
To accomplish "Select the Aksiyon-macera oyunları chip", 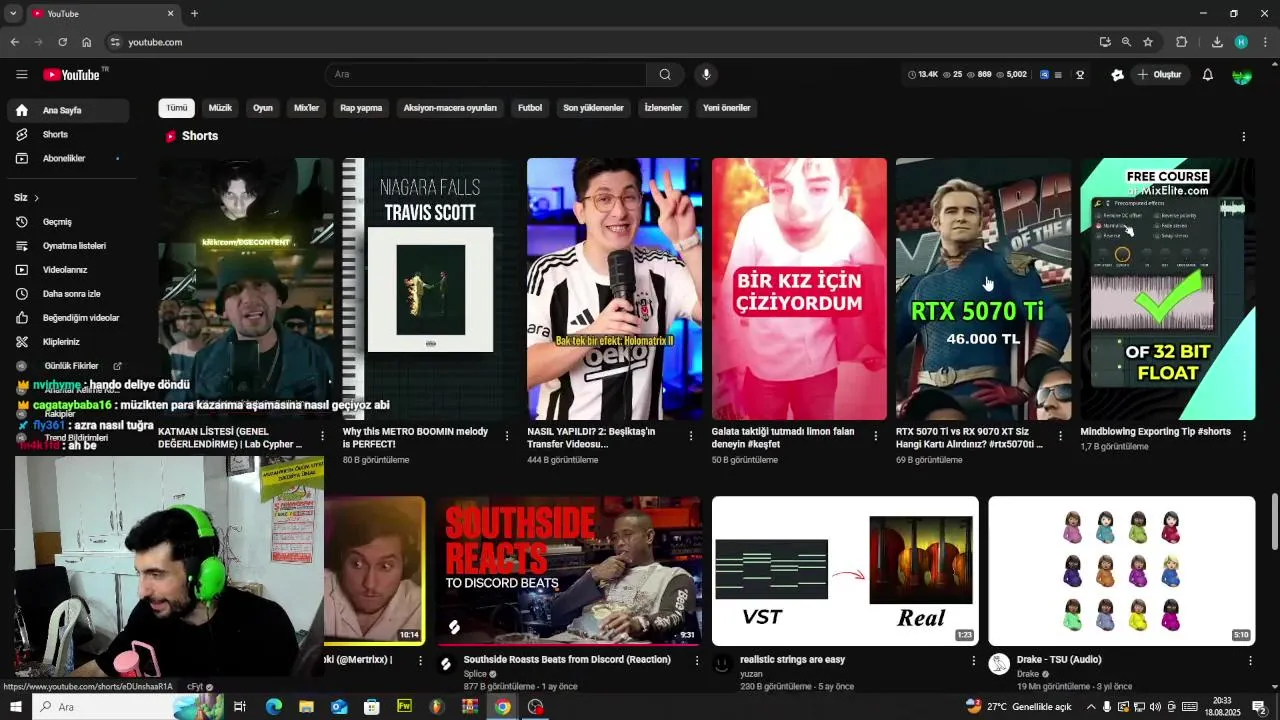I will click(x=450, y=108).
